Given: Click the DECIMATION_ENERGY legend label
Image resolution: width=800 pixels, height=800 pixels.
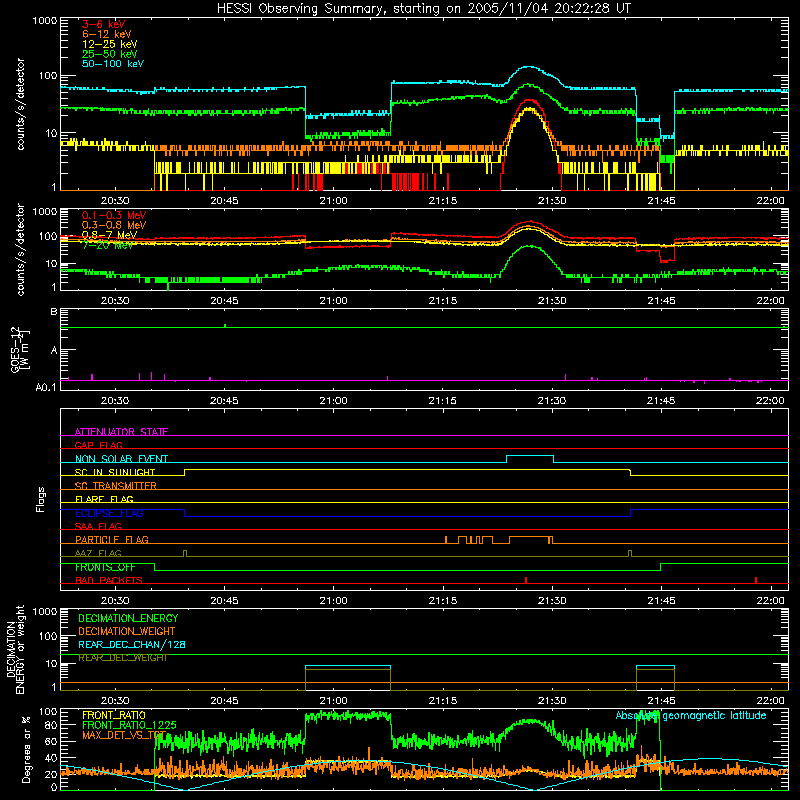Looking at the screenshot, I should coord(128,618).
